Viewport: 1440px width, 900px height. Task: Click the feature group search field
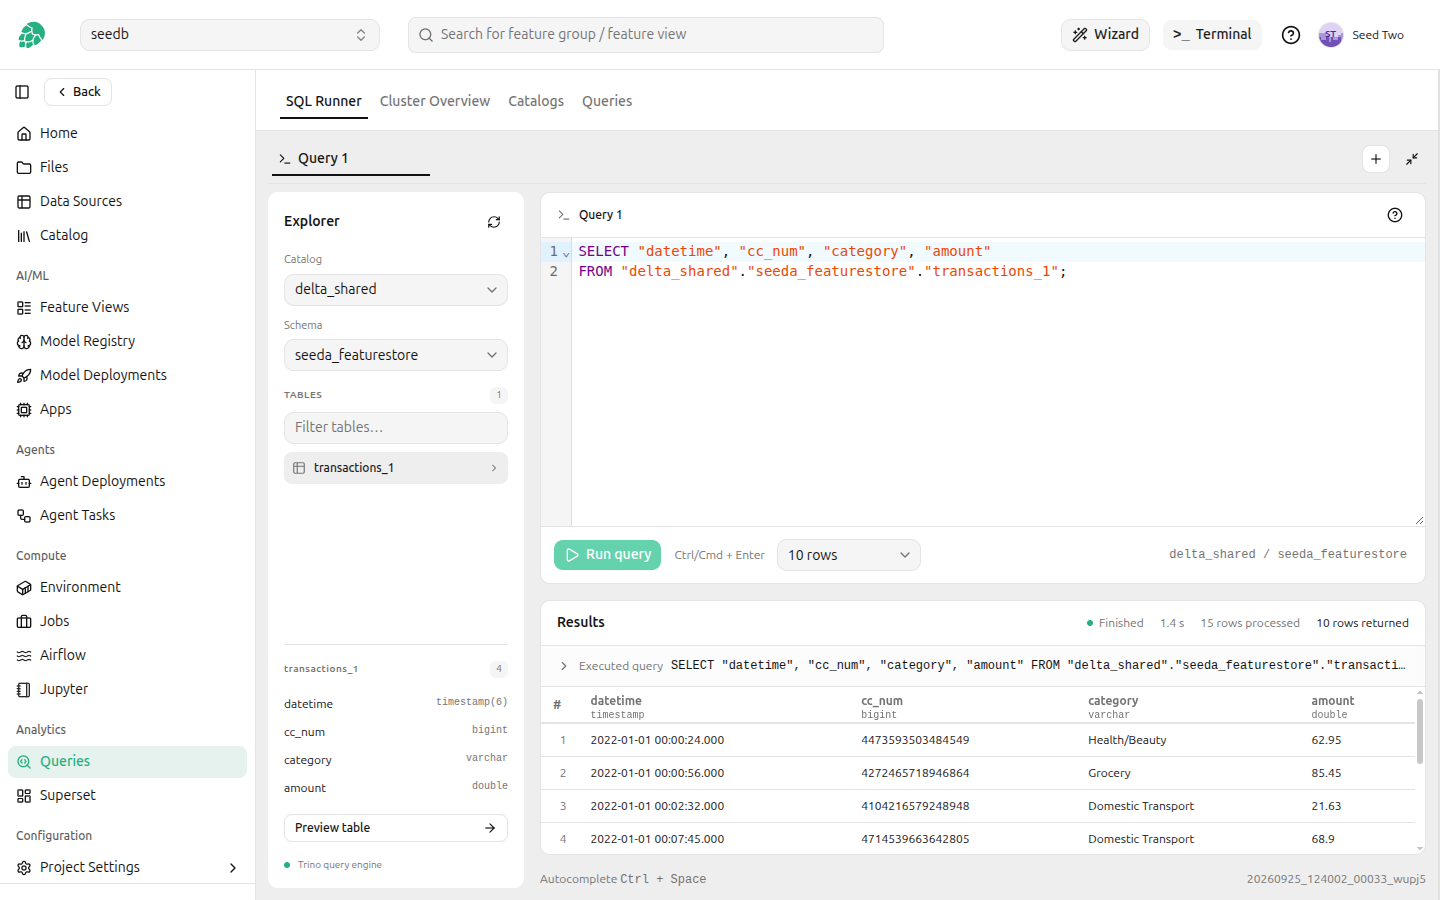pos(646,35)
